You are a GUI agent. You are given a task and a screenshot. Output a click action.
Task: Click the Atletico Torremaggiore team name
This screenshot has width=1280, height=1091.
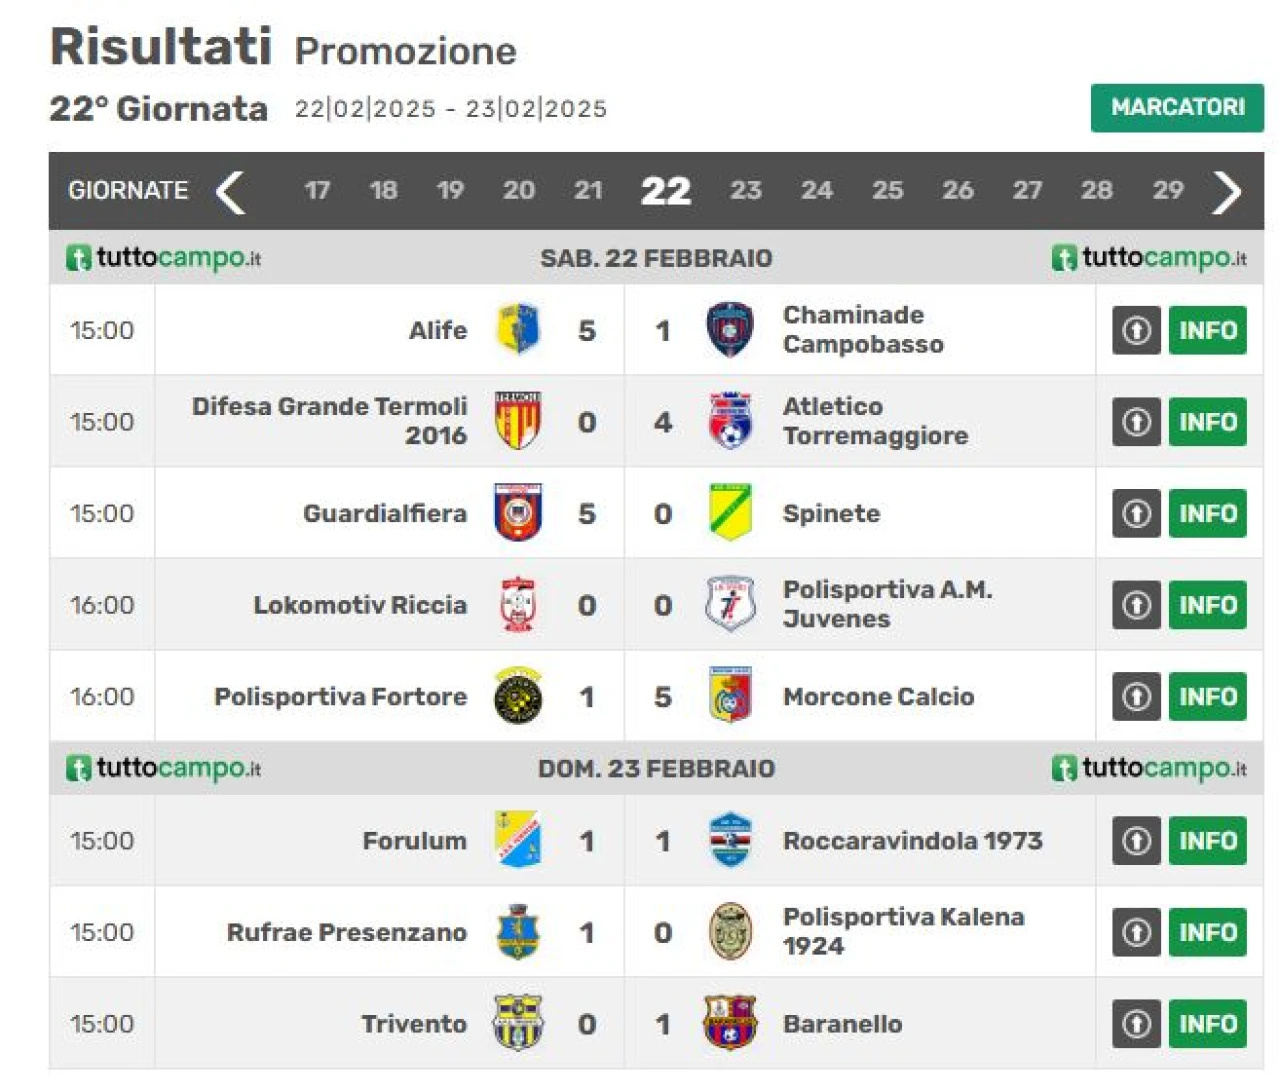click(x=875, y=421)
